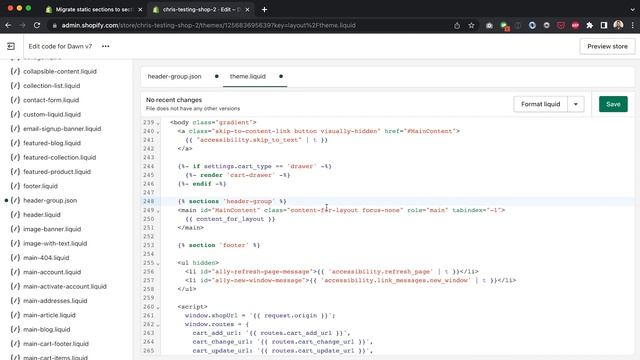Open featured-collection.liquid file
The height and width of the screenshot is (360, 640).
tap(60, 158)
